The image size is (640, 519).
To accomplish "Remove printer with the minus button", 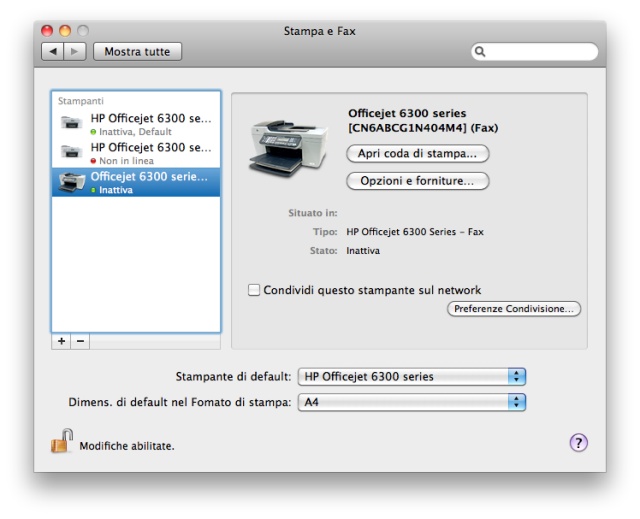I will tap(80, 341).
